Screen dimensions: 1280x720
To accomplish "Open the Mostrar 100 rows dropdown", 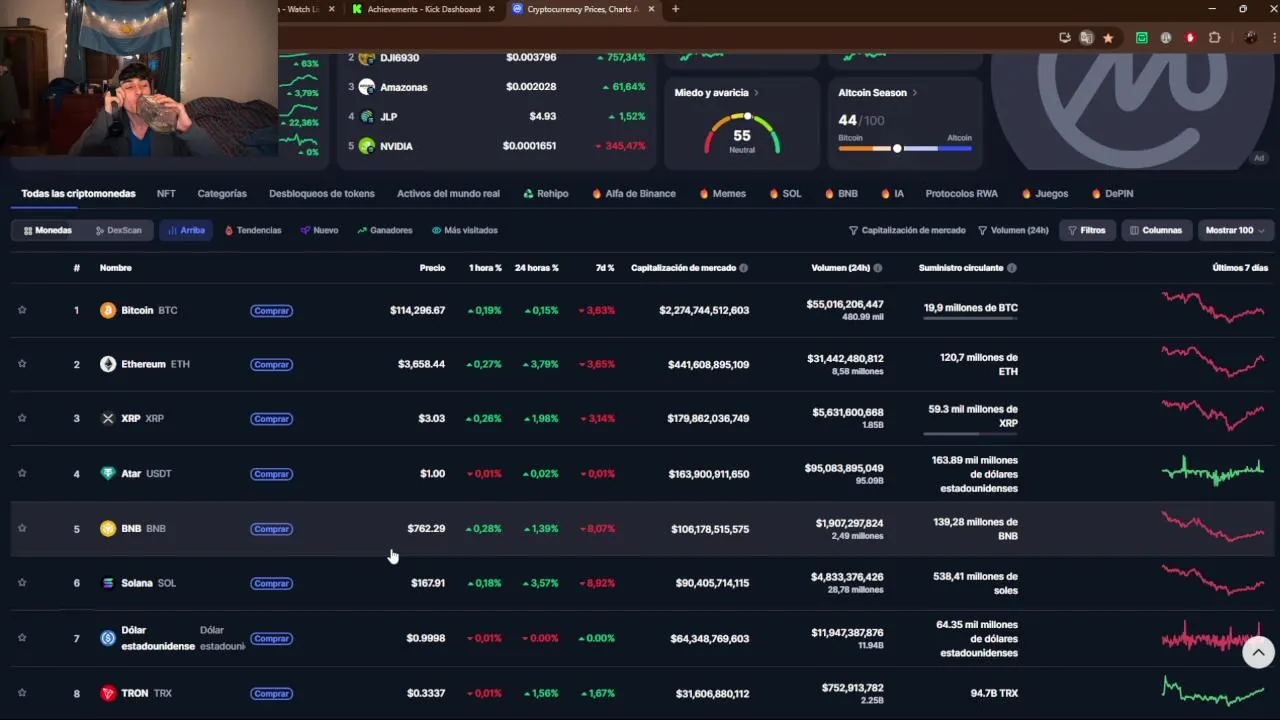I will (x=1235, y=230).
